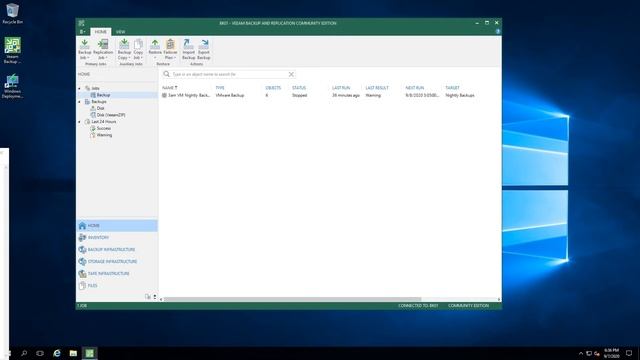640x360 pixels.
Task: Sort by the LAST RESULT column header
Action: (377, 88)
